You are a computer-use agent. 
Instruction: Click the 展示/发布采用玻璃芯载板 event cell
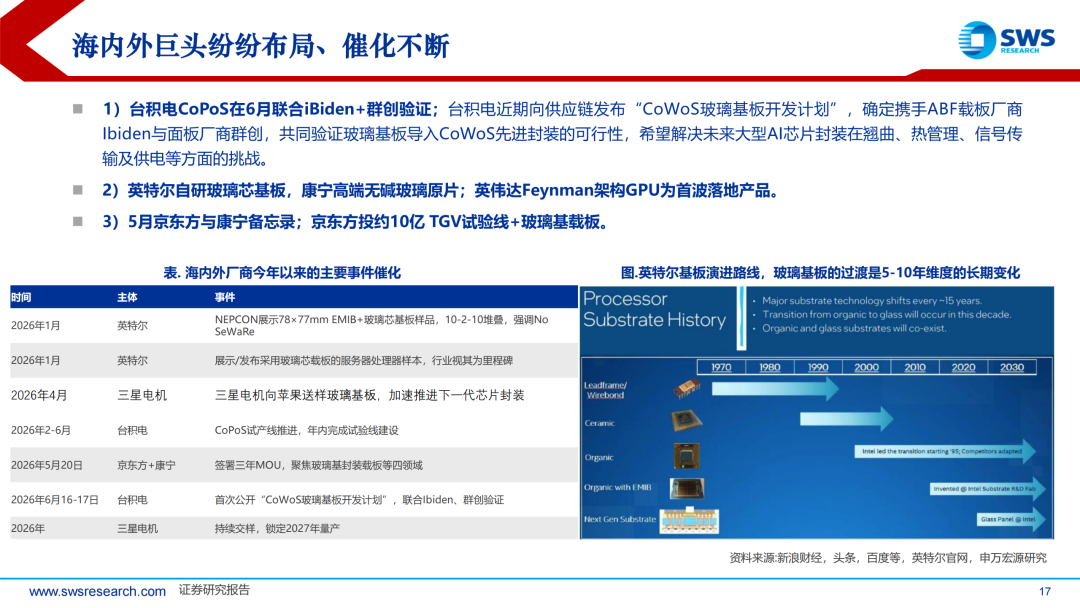(x=364, y=360)
